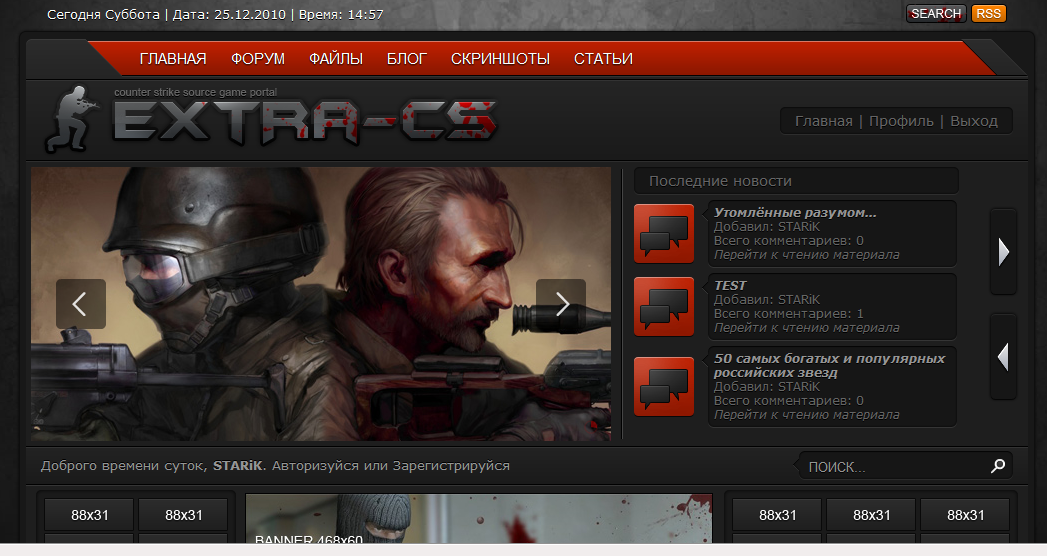Click the Авторизуйся link in greeting
1047x556 pixels.
315,465
